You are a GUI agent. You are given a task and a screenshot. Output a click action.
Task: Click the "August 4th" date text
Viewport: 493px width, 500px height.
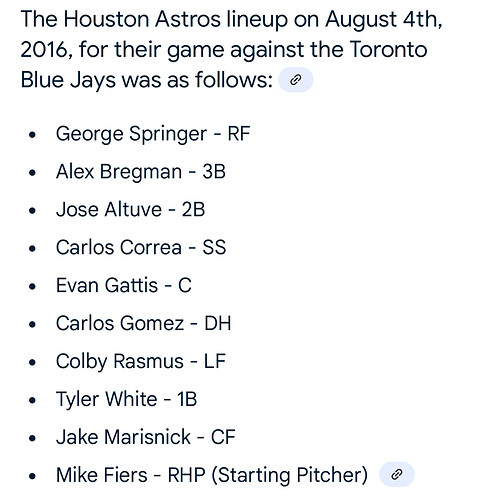click(x=384, y=20)
